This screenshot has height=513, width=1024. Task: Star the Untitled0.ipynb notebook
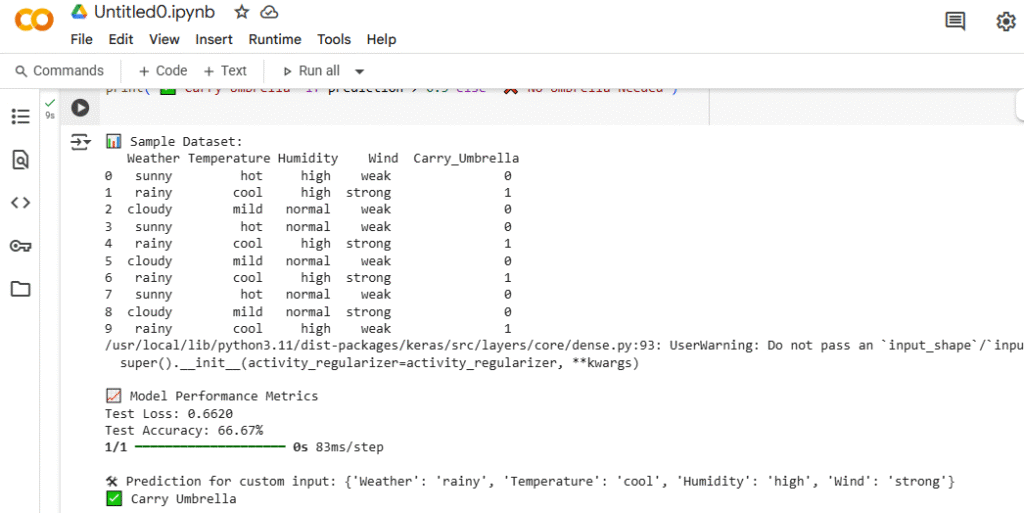(241, 12)
